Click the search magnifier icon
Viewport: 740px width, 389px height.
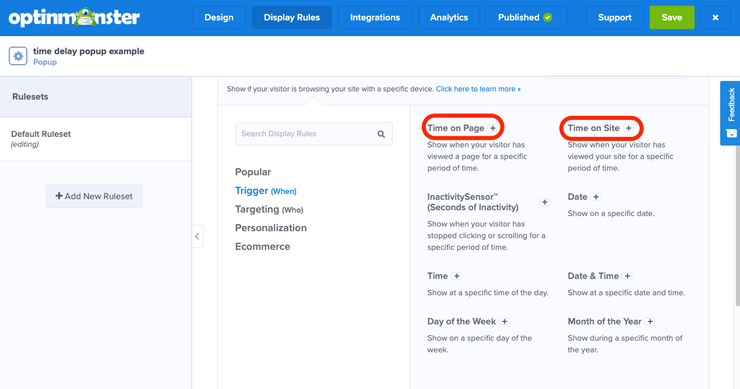381,134
